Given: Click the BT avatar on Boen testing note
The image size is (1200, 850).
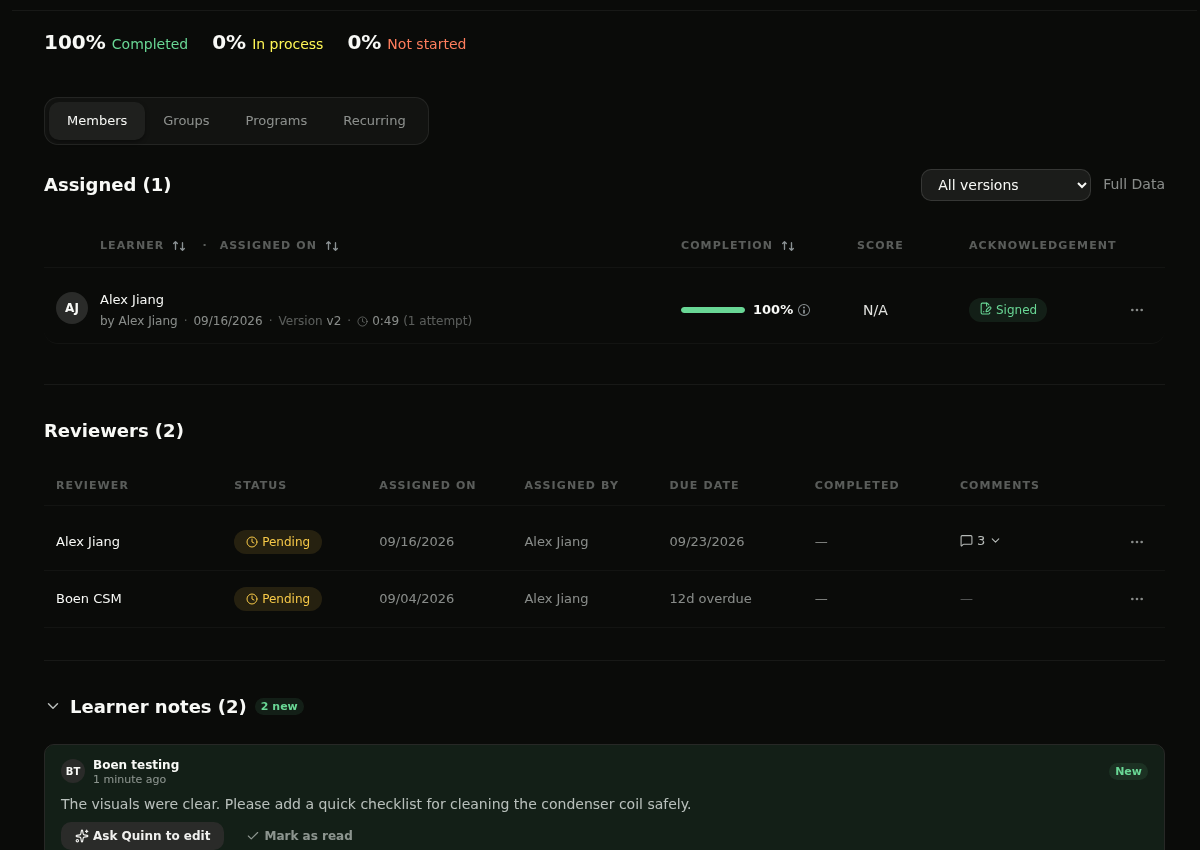Looking at the screenshot, I should 73,771.
